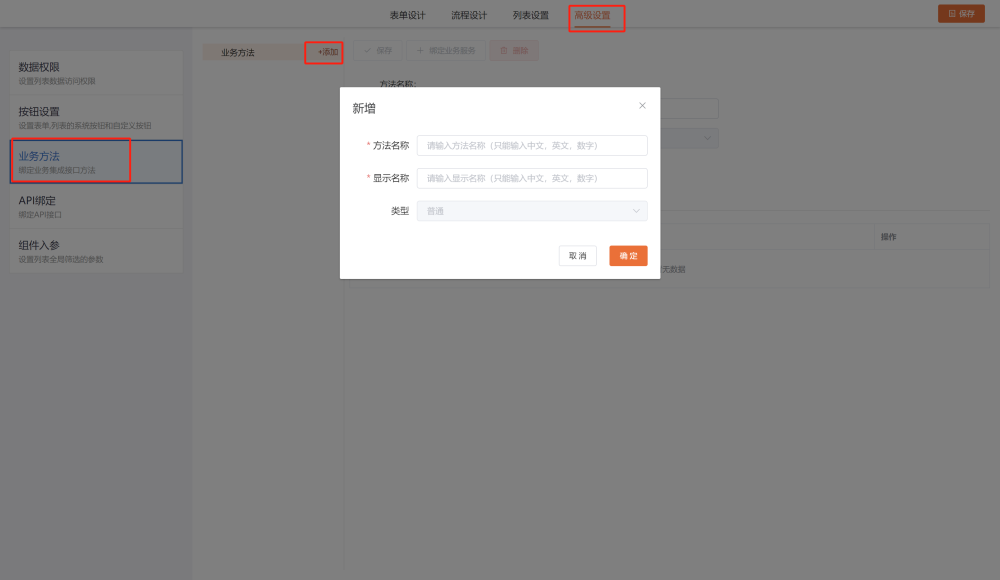Choose 业务方法 in the left menu

(96, 162)
